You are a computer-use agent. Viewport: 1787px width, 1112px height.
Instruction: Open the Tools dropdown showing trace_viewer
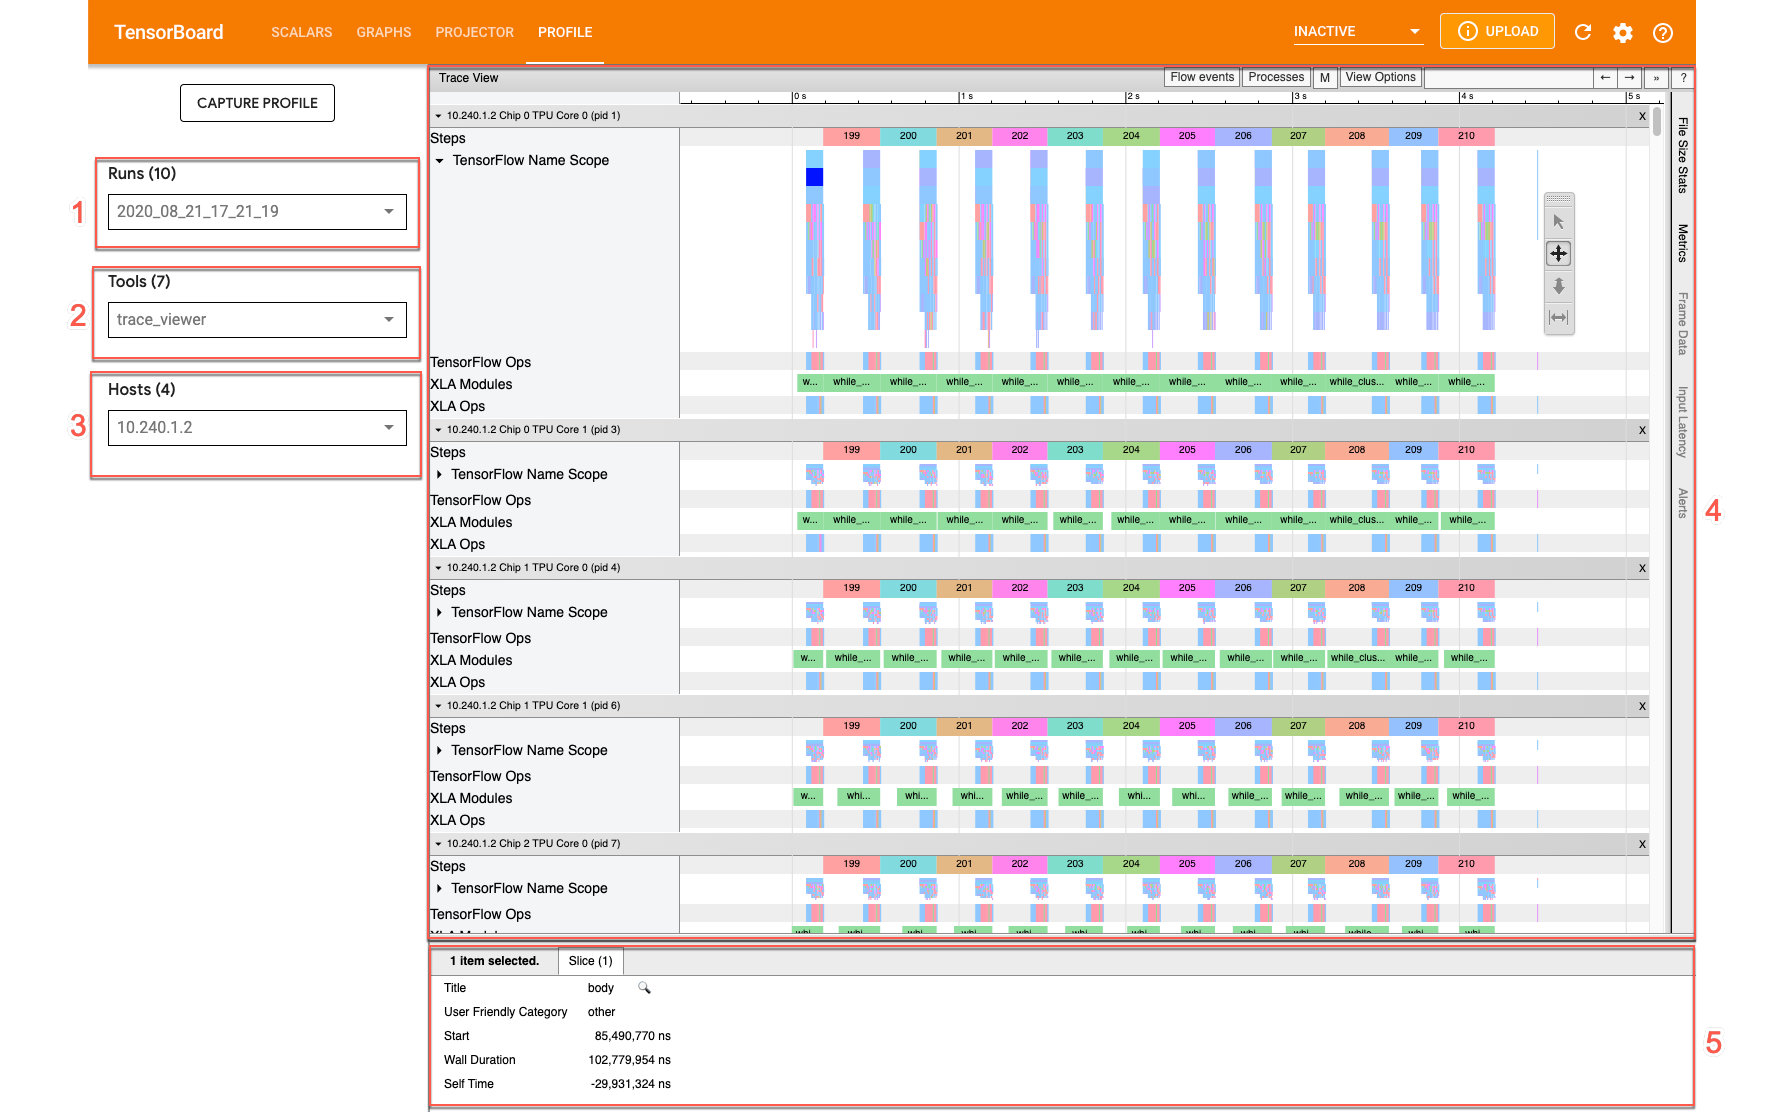pyautogui.click(x=257, y=319)
